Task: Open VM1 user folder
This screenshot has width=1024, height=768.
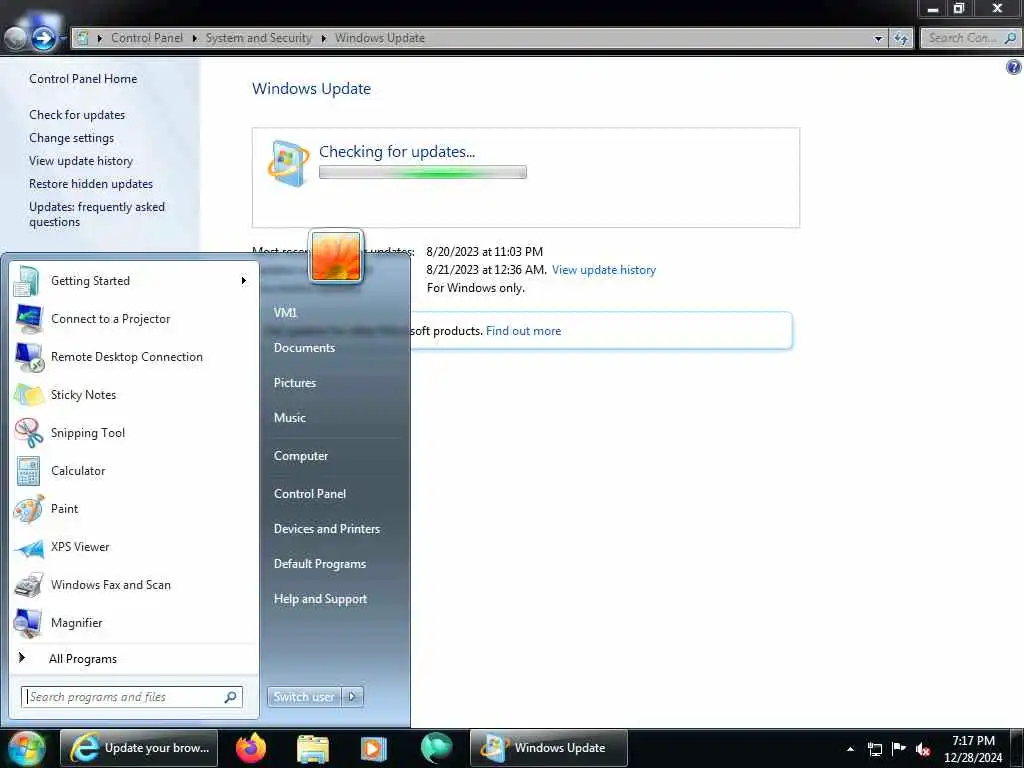Action: pos(285,313)
